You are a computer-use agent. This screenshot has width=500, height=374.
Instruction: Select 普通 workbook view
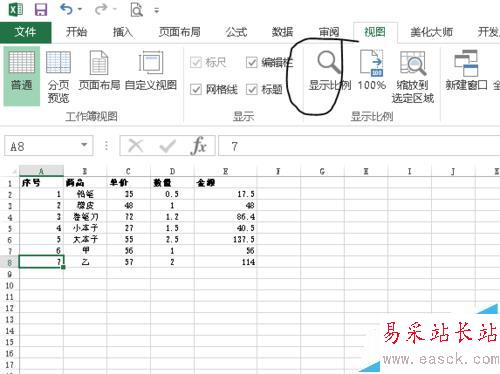coord(22,76)
